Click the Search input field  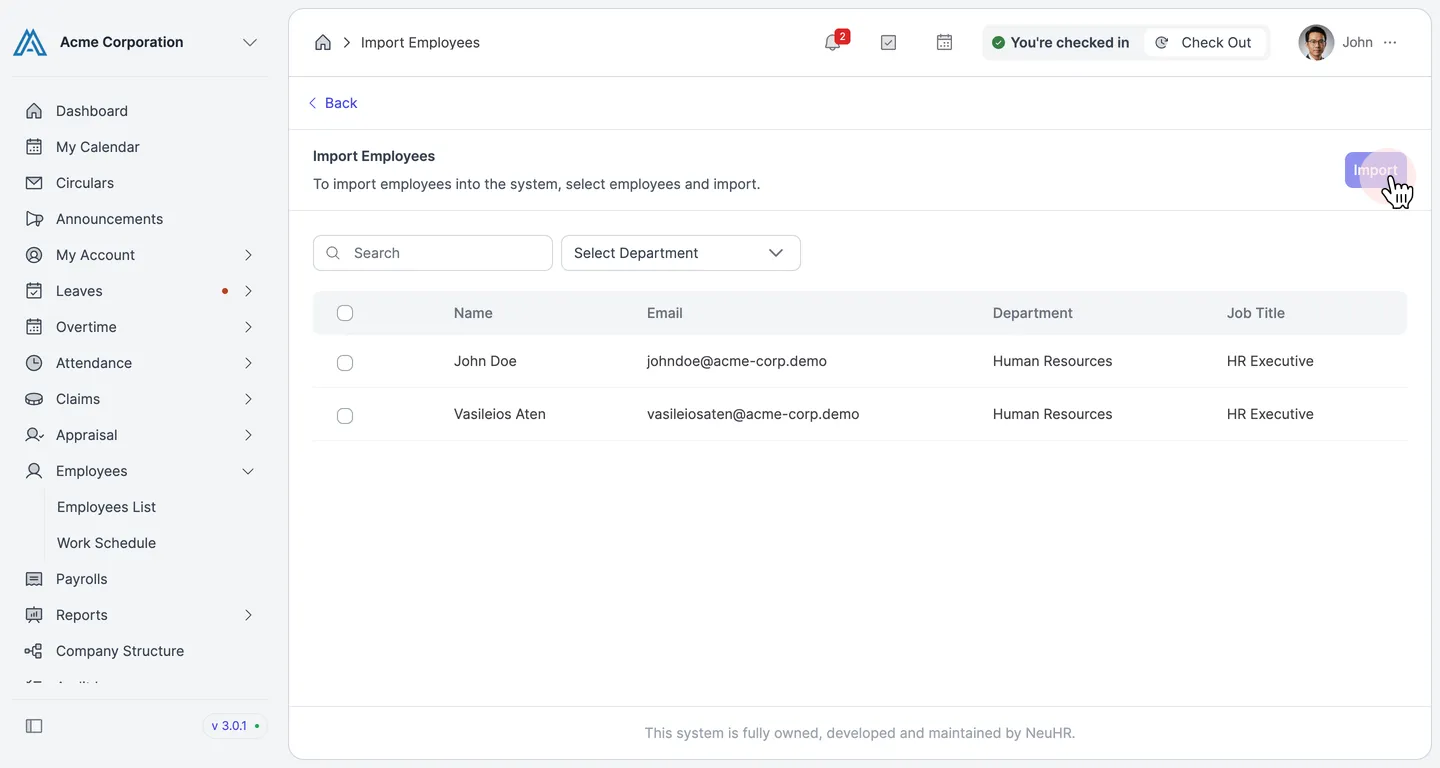433,253
